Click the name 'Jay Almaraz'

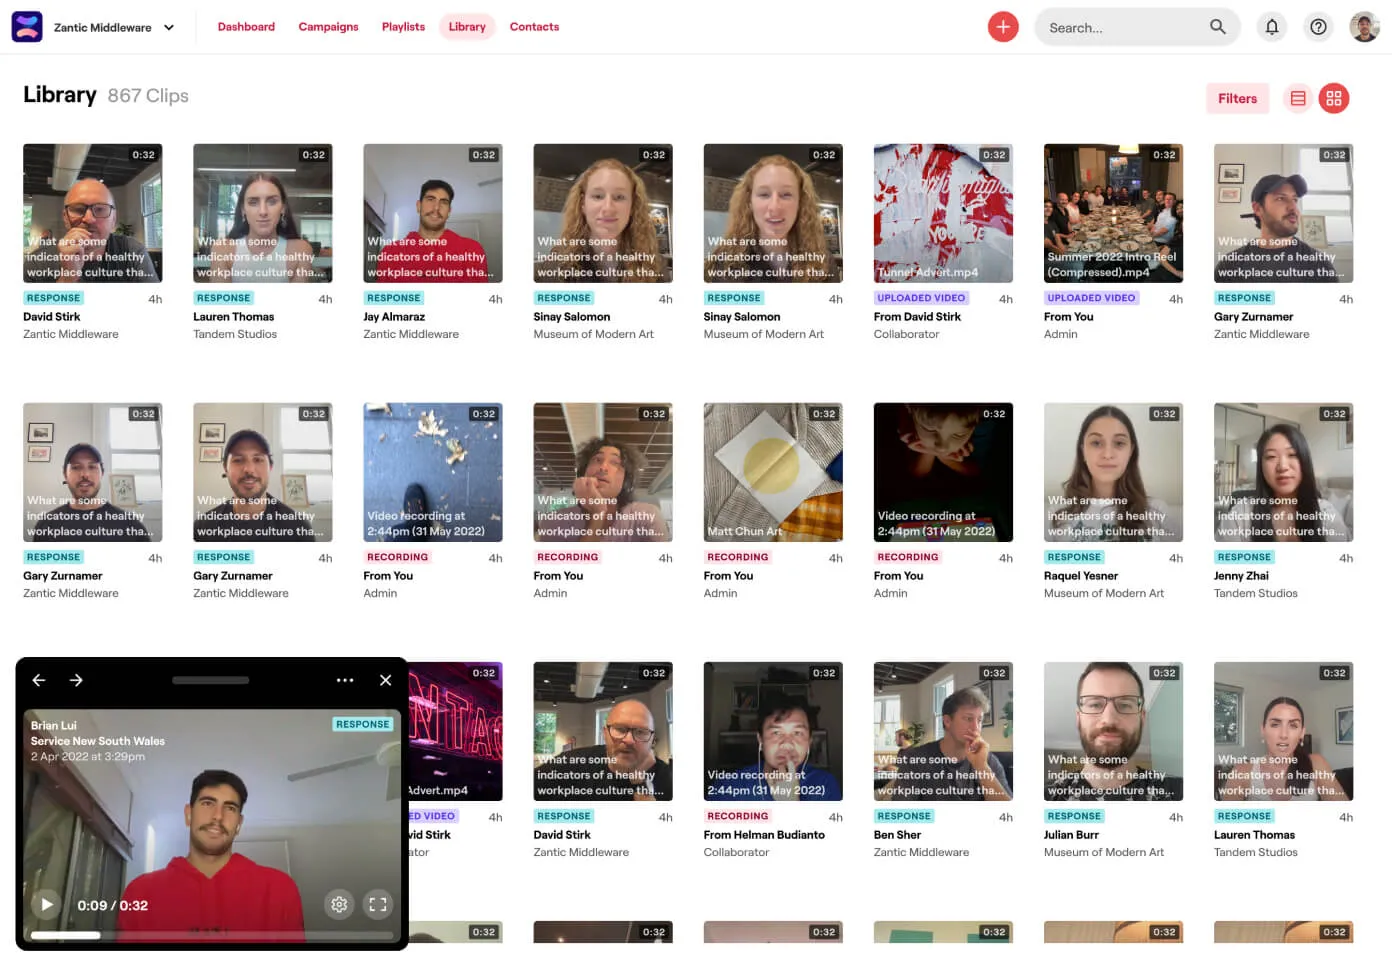394,317
